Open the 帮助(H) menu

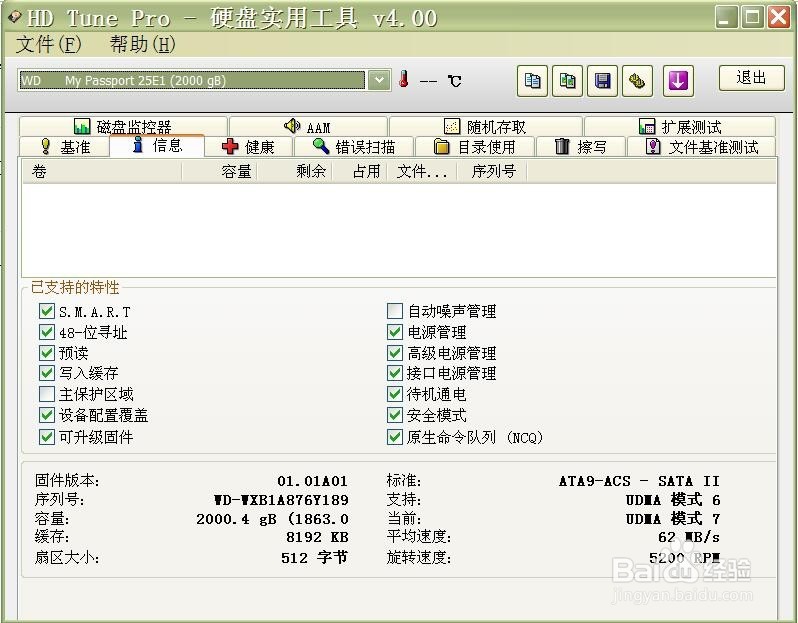tap(142, 44)
